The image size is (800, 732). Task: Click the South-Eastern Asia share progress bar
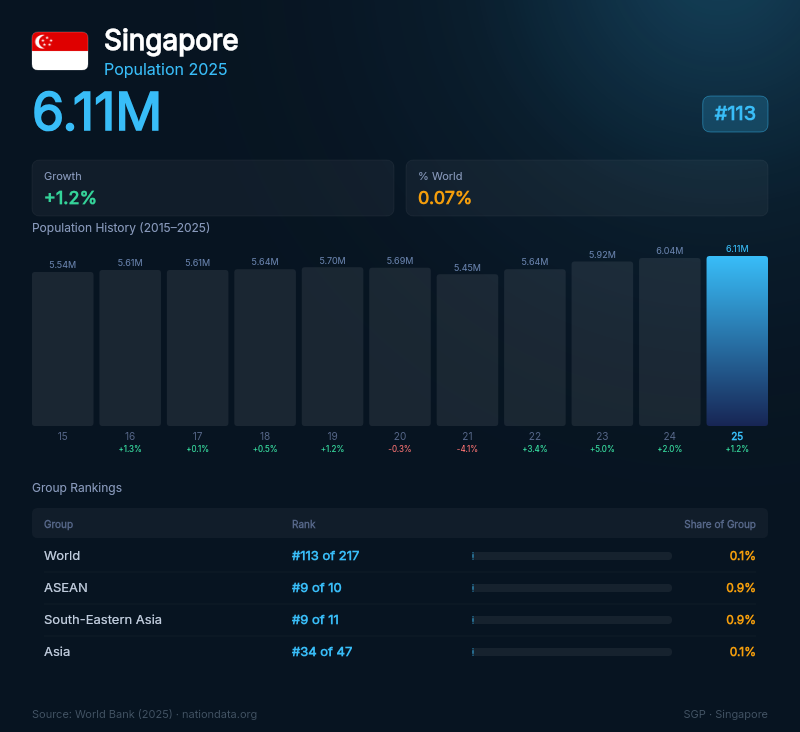[x=572, y=620]
